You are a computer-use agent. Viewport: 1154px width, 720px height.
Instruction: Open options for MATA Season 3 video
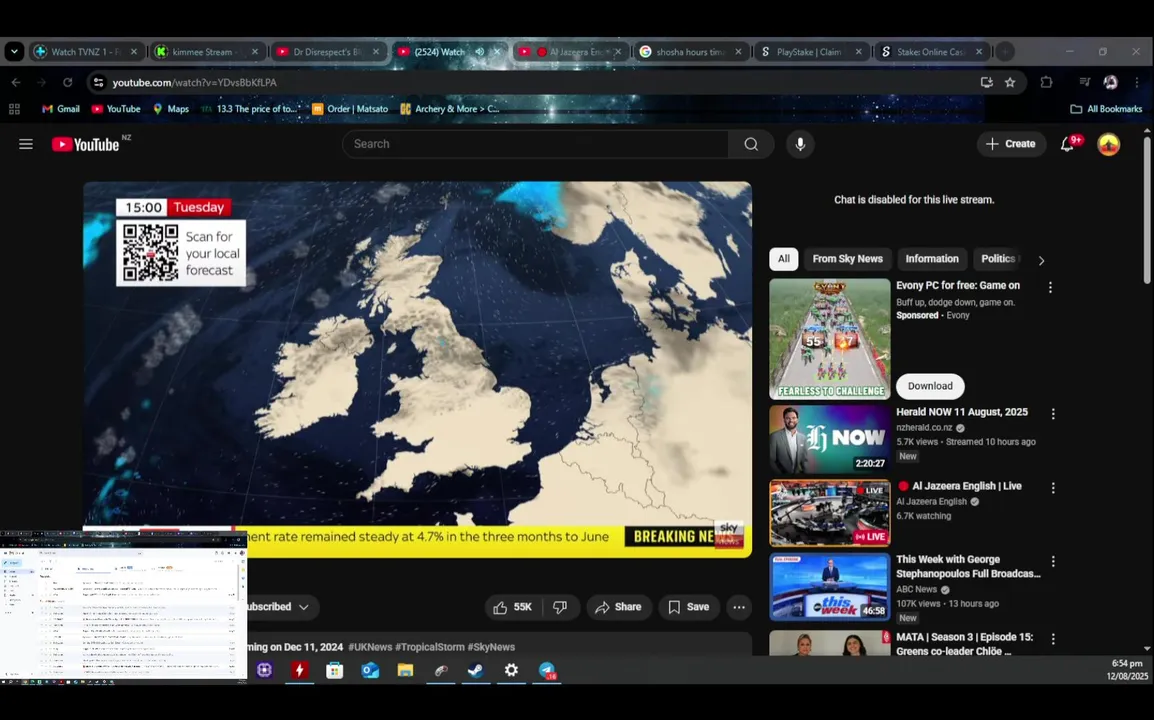click(1053, 639)
